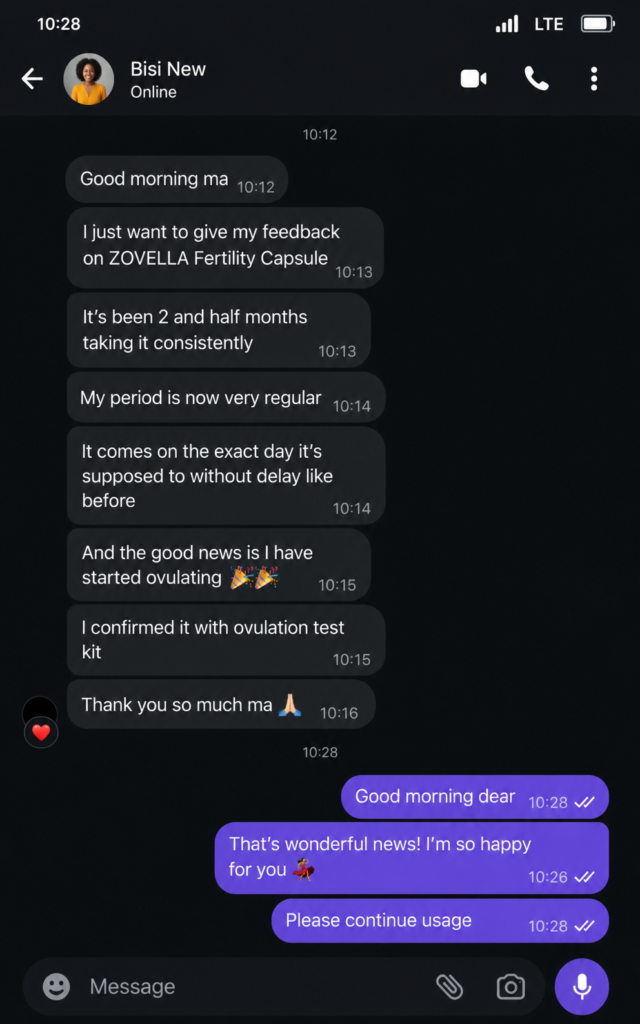The image size is (640, 1024).
Task: Open the emoji picker smiley icon
Action: click(56, 986)
